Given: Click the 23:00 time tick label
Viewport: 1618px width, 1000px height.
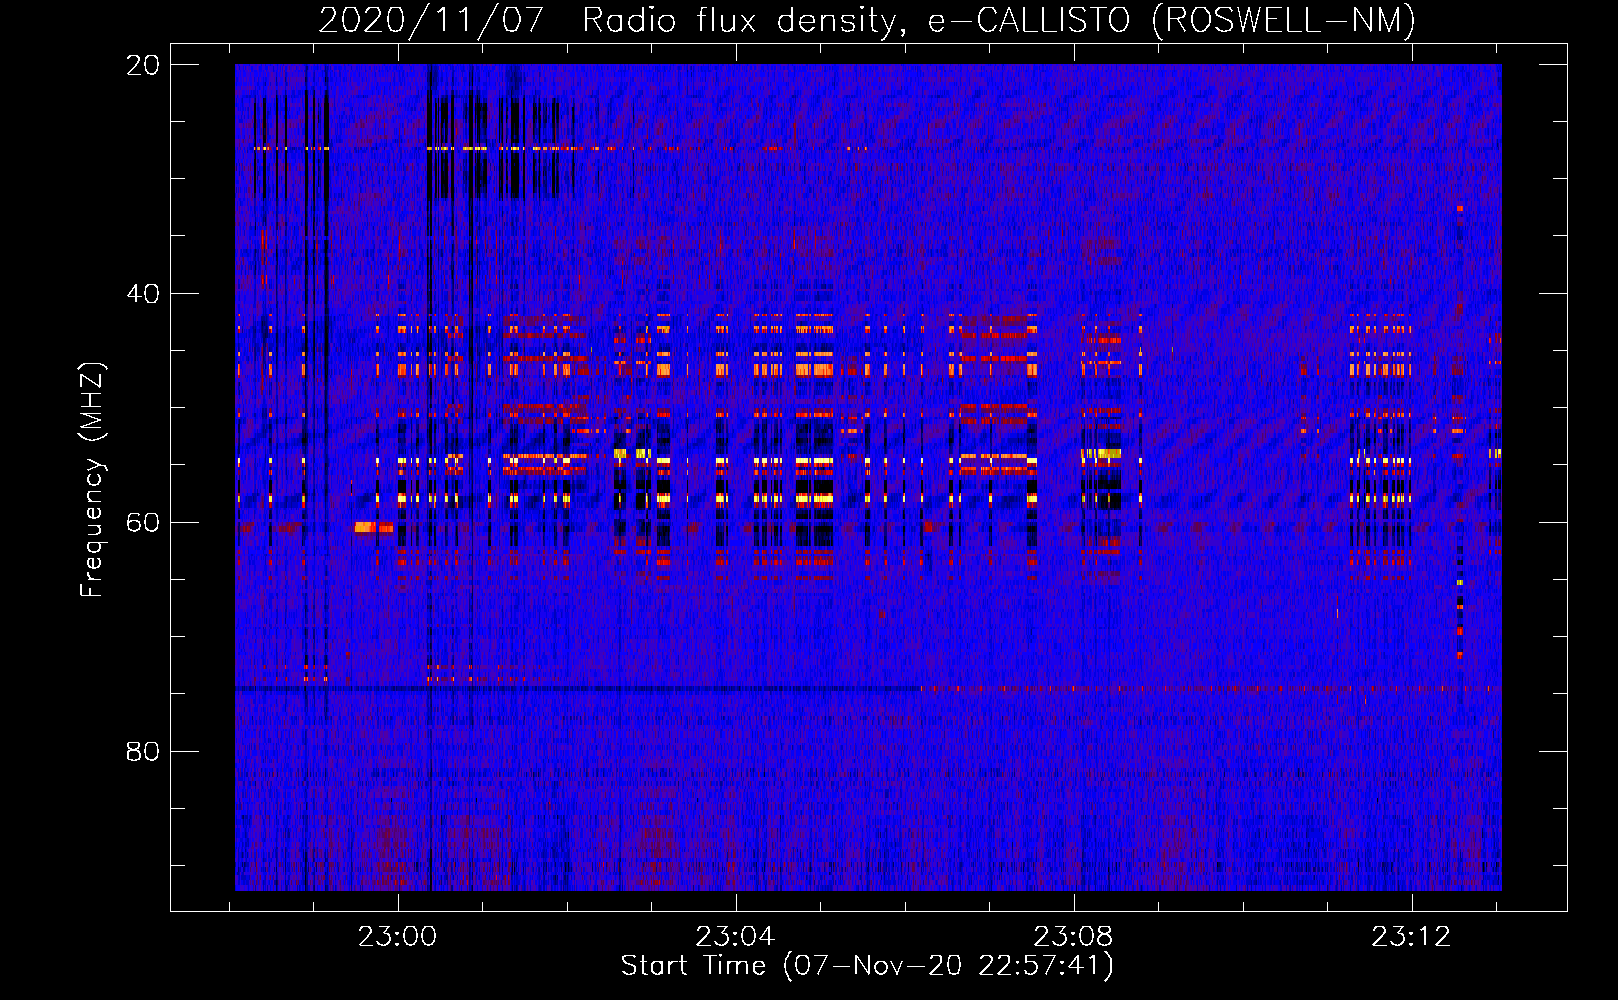Looking at the screenshot, I should click(x=398, y=937).
